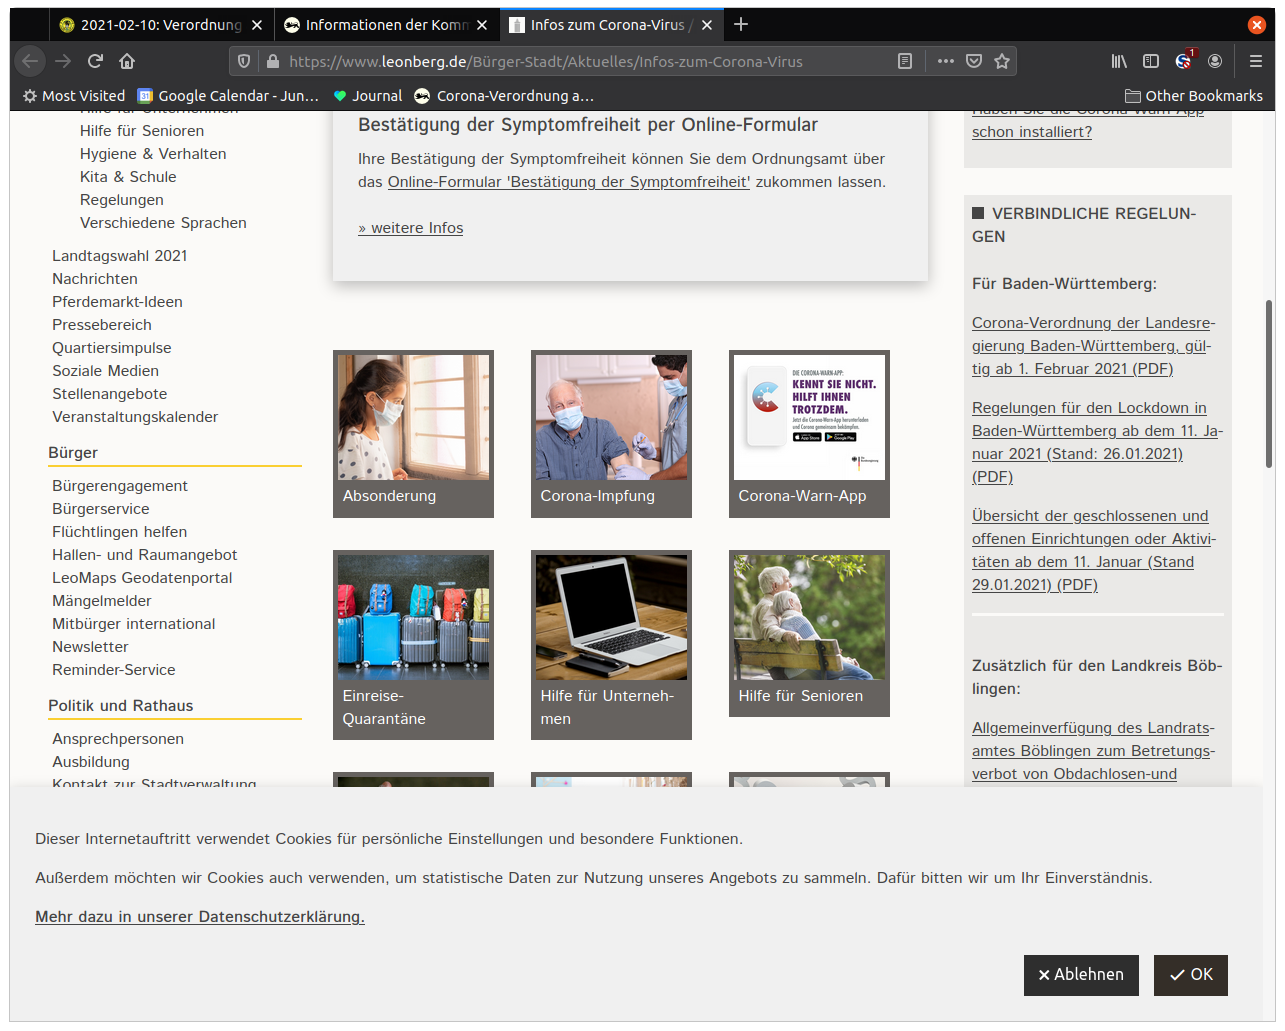Screen dimensions: 1285x1031
Task: Open the Library toolbar icon
Action: point(1119,61)
